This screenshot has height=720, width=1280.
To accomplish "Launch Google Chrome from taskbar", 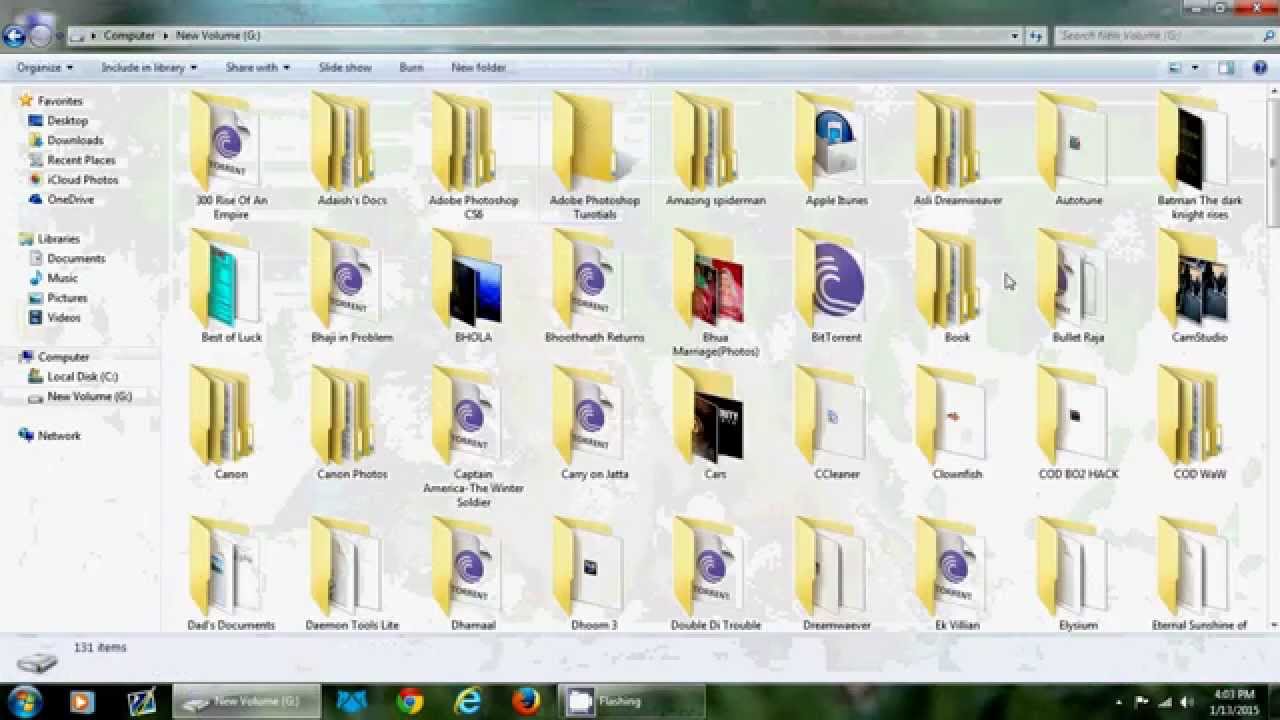I will pyautogui.click(x=410, y=701).
